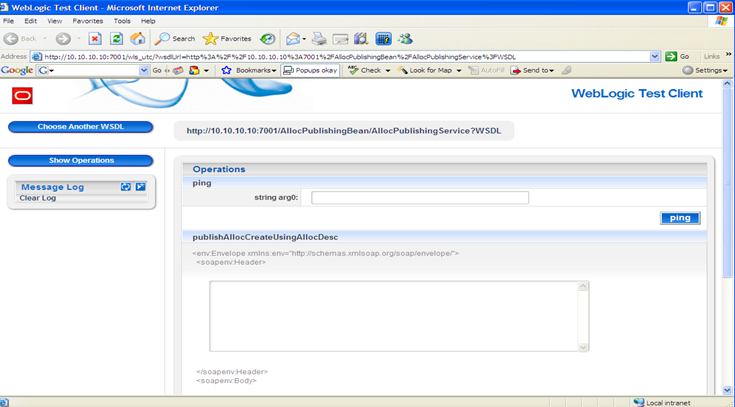735x407 pixels.
Task: Open the Favorites menu
Action: pos(88,21)
